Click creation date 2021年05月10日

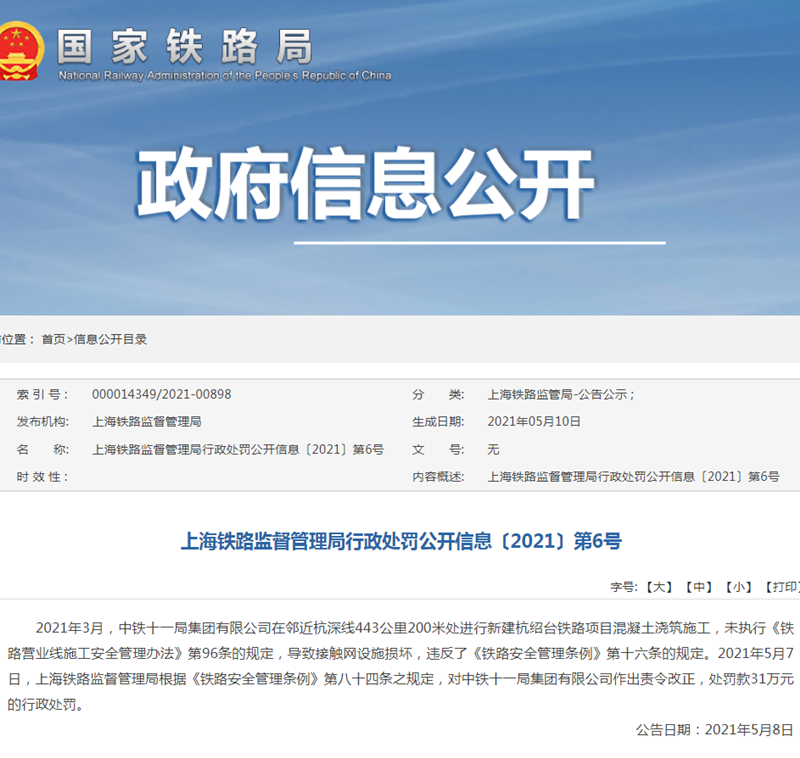coord(534,422)
